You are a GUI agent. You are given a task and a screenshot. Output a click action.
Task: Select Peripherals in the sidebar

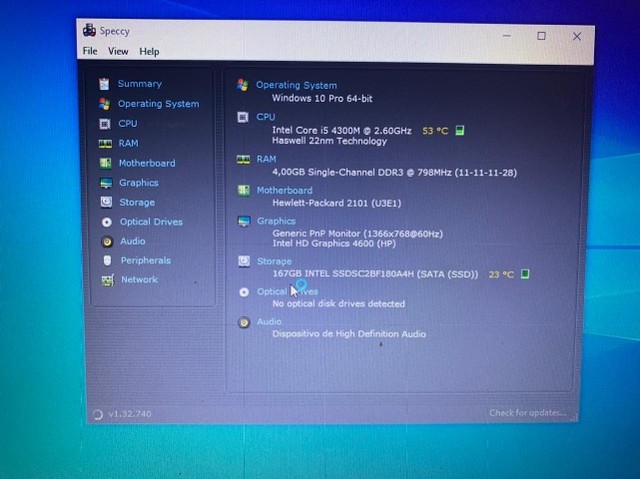[x=146, y=260]
